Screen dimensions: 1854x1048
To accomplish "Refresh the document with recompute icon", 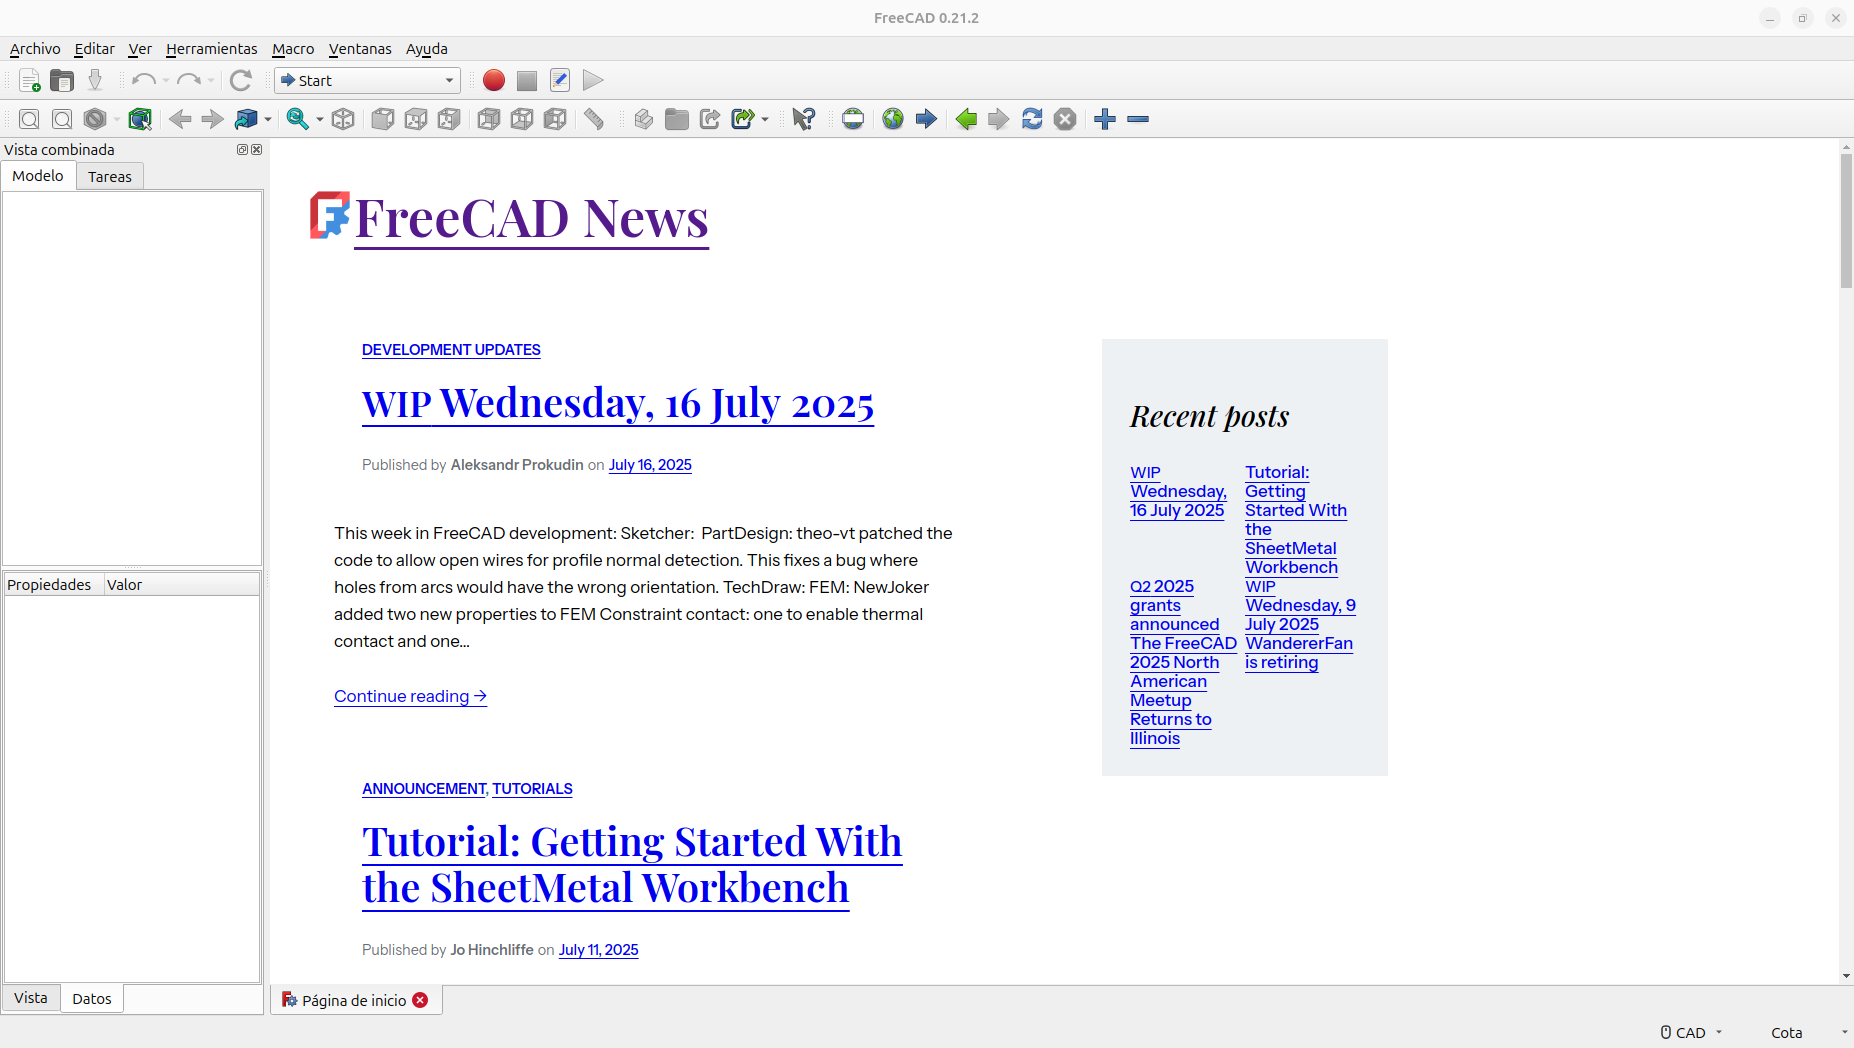I will click(240, 81).
